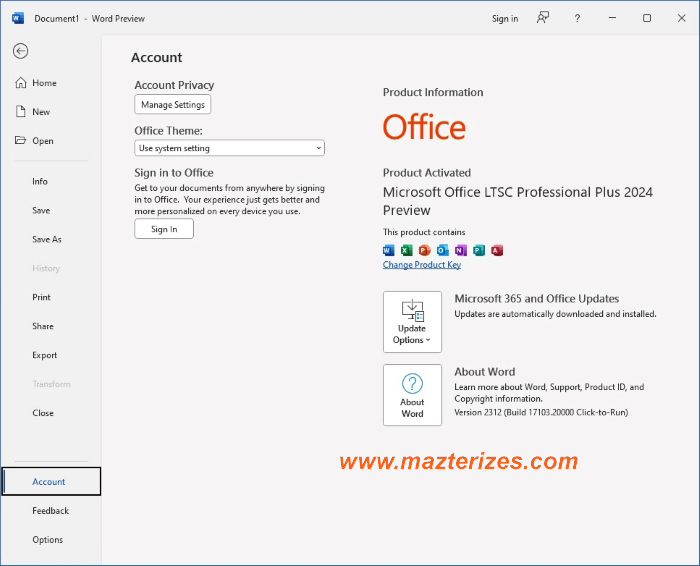This screenshot has height=566, width=700.
Task: Choose Open in the sidebar
Action: 51,141
